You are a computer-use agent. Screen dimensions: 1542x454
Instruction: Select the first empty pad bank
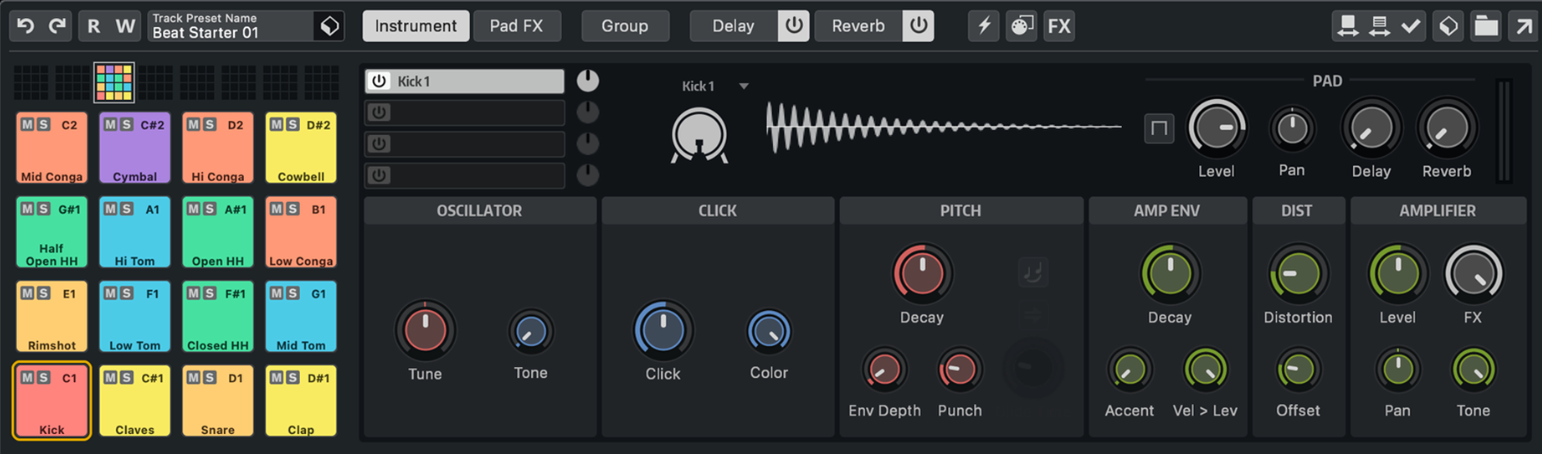click(31, 82)
